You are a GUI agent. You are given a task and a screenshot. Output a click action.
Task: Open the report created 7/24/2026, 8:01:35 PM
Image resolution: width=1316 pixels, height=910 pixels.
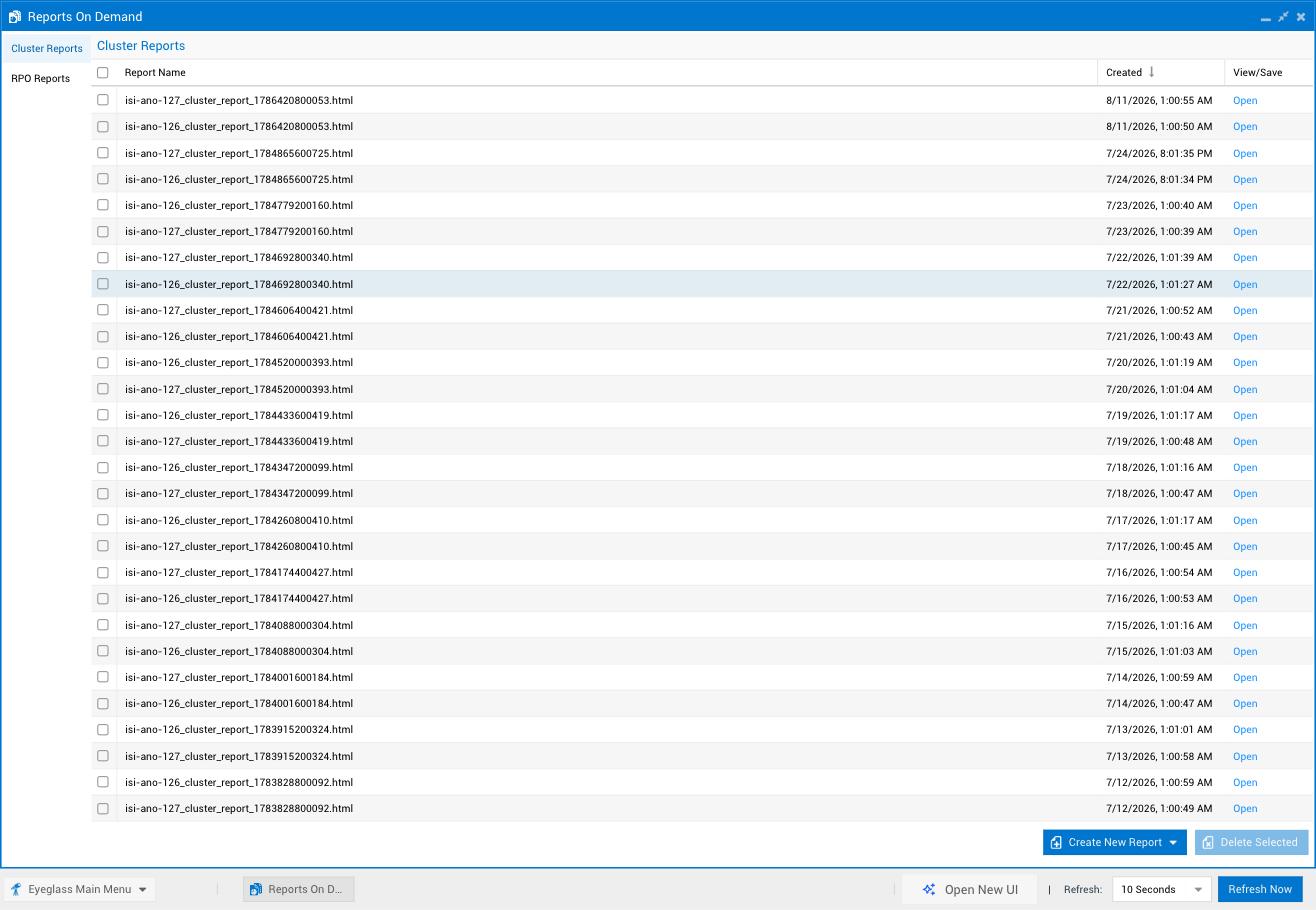[x=1245, y=153]
